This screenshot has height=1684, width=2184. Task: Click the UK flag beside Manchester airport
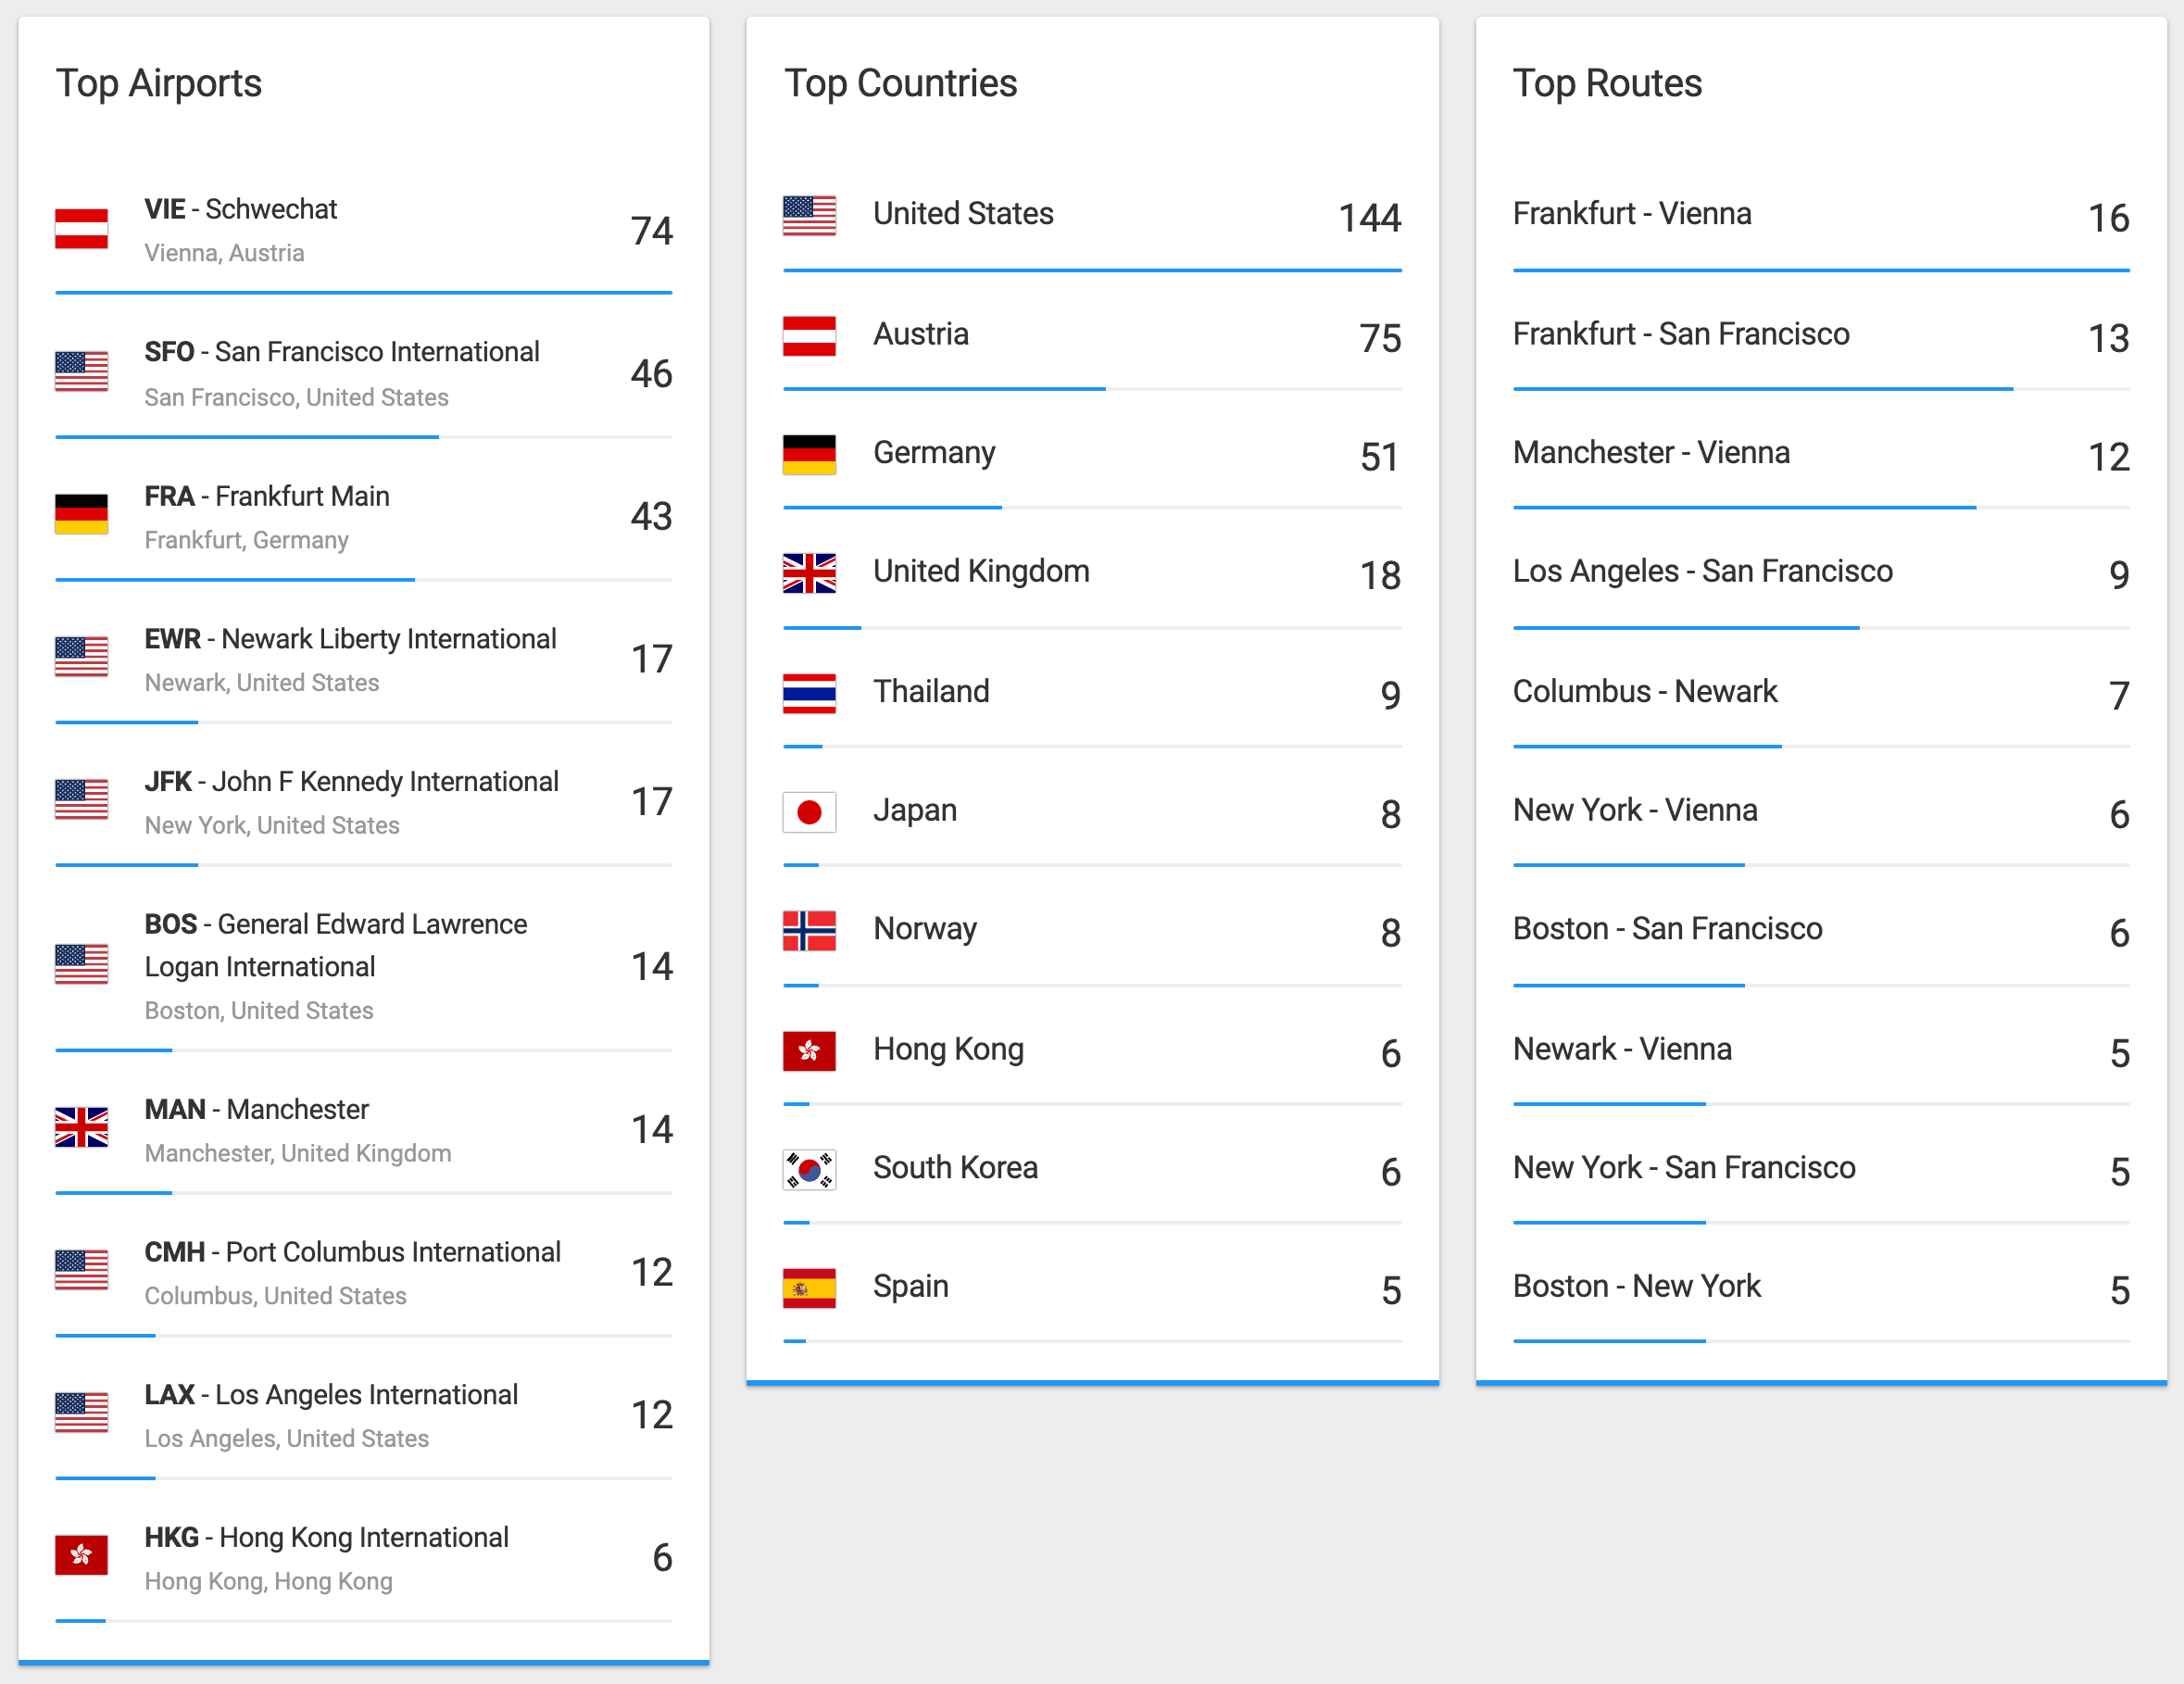[81, 1128]
